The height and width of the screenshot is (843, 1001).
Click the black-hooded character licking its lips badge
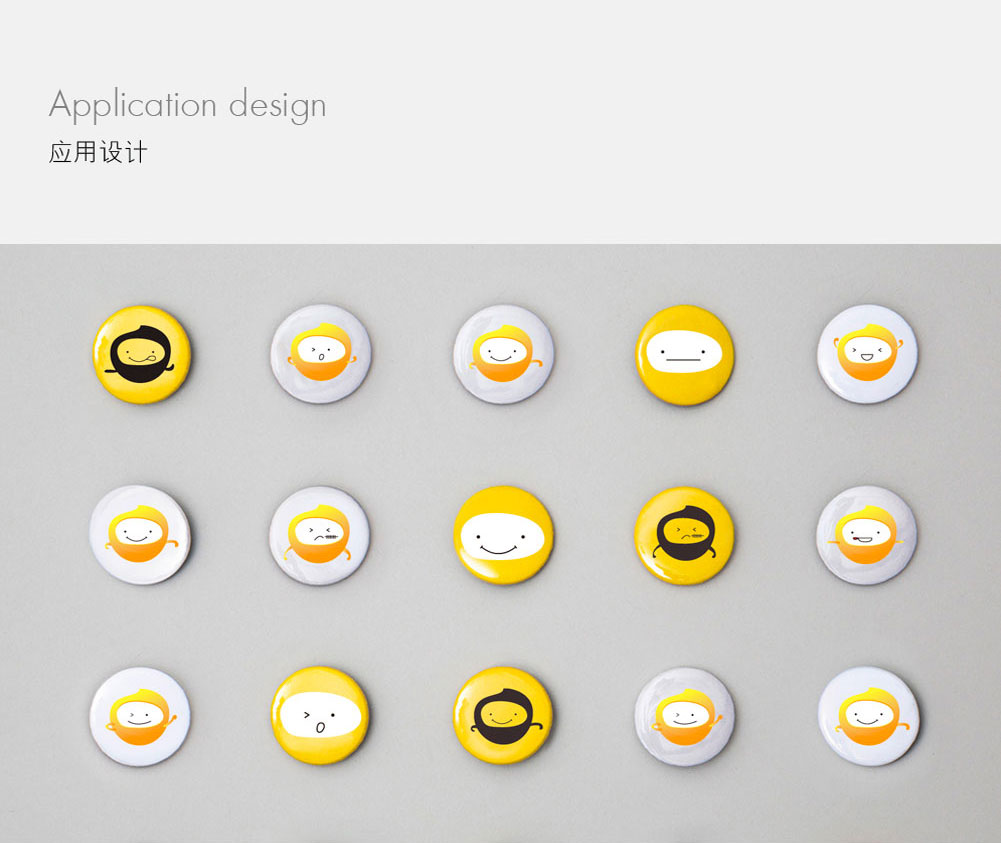(x=142, y=354)
